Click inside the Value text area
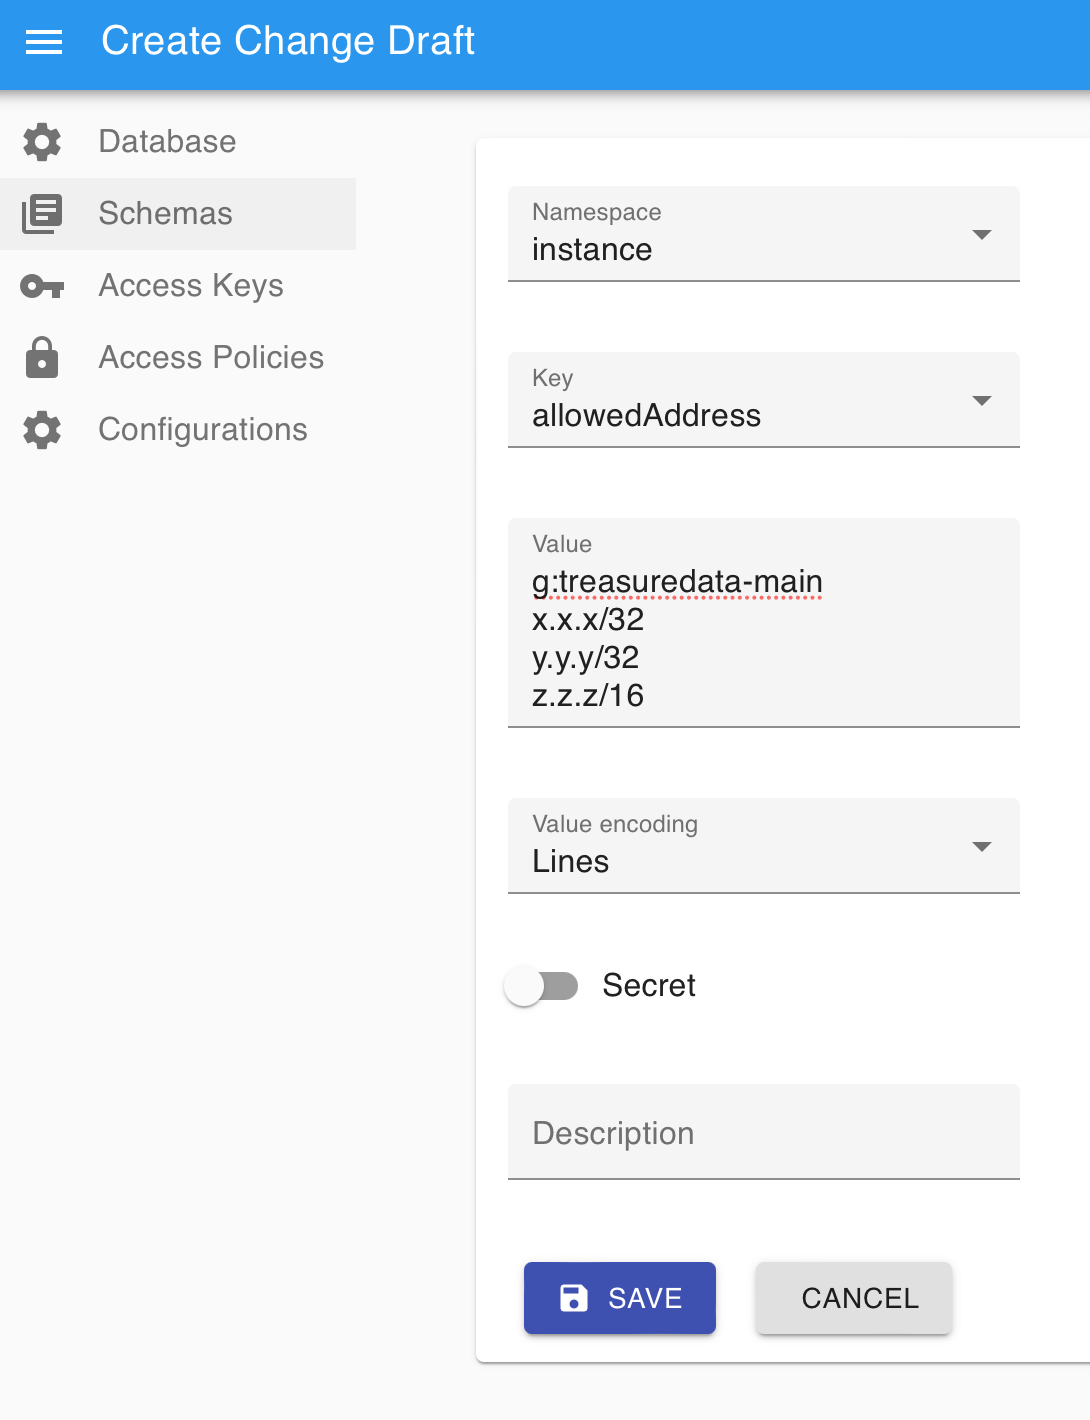 [764, 638]
